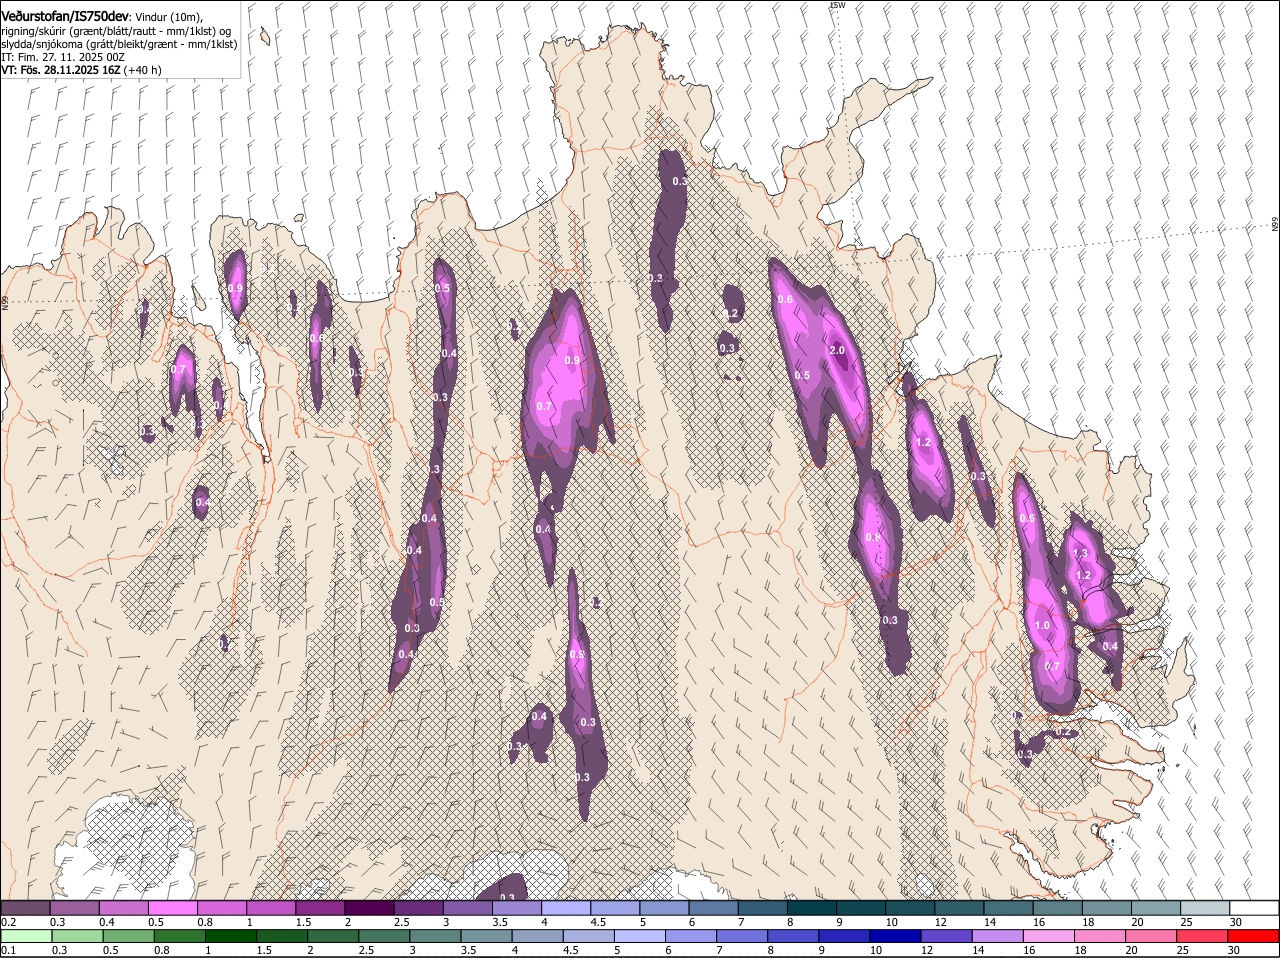The height and width of the screenshot is (958, 1280).
Task: Choose the 20 swatch in the upper legend row
Action: point(1154,908)
